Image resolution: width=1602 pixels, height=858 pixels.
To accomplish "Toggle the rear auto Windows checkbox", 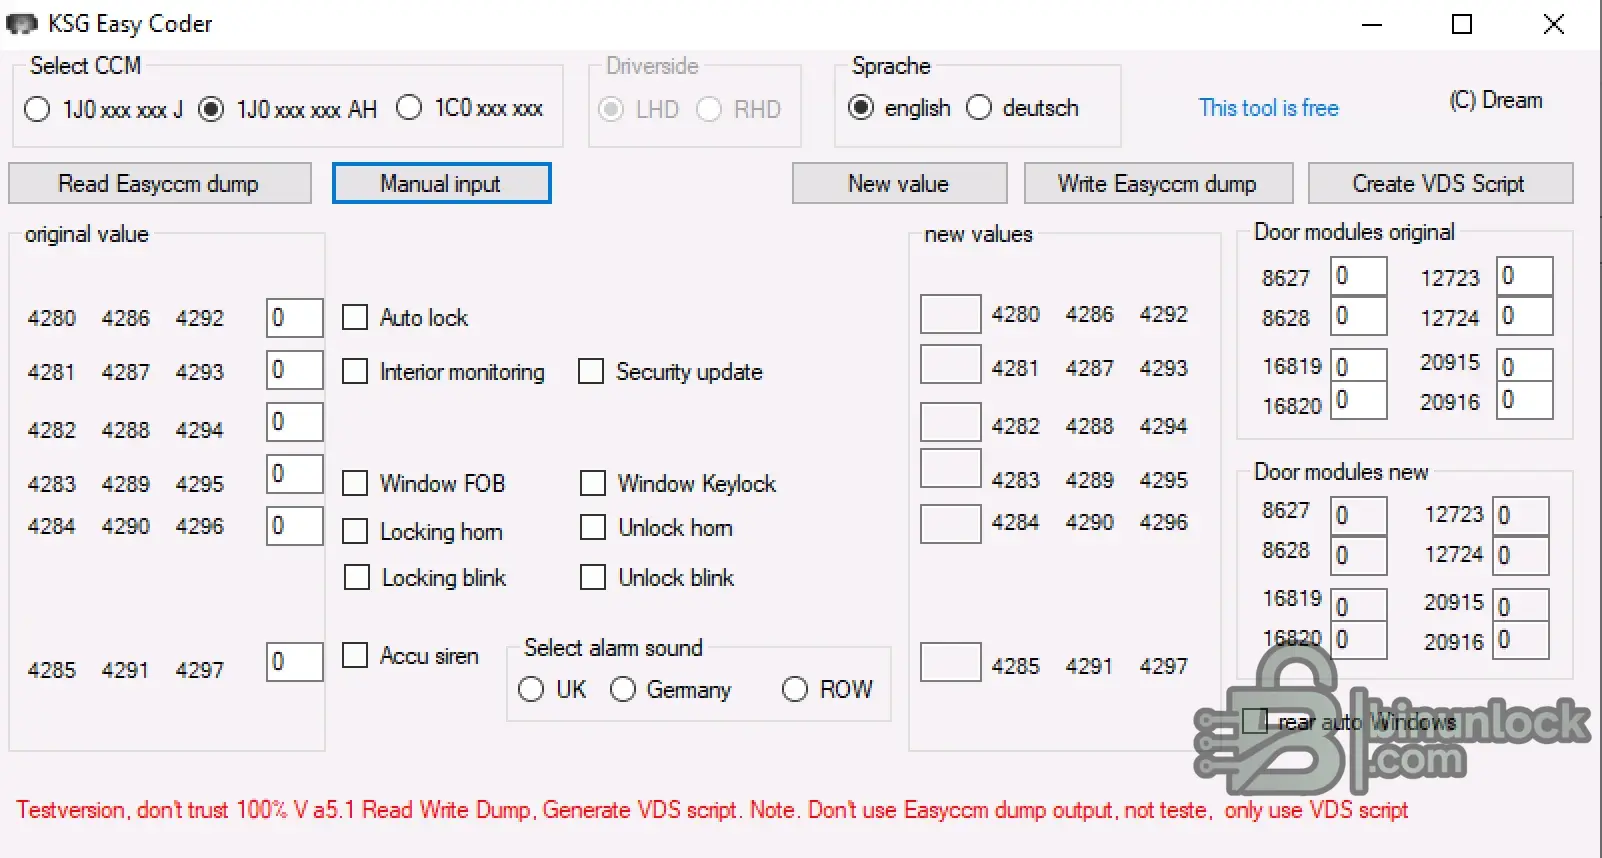I will click(1255, 721).
